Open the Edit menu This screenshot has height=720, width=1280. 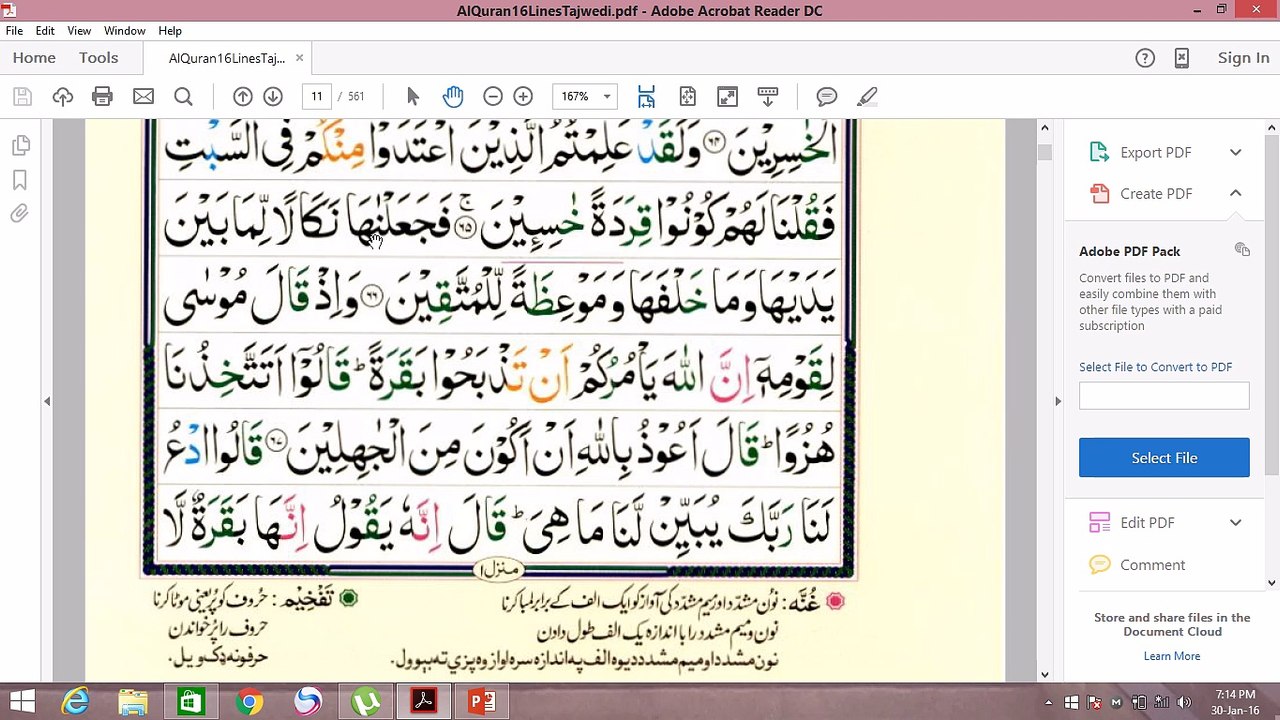tap(45, 31)
